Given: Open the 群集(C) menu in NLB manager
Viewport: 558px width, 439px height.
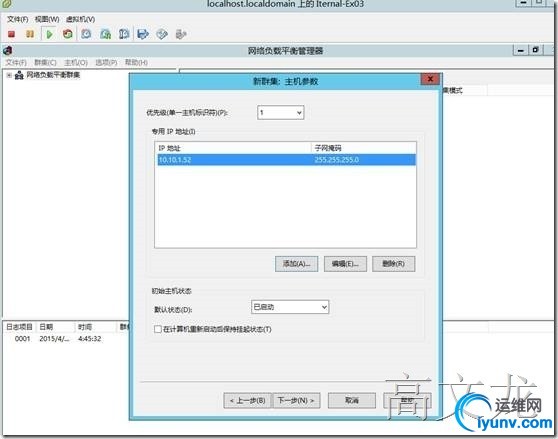Looking at the screenshot, I should [45, 63].
